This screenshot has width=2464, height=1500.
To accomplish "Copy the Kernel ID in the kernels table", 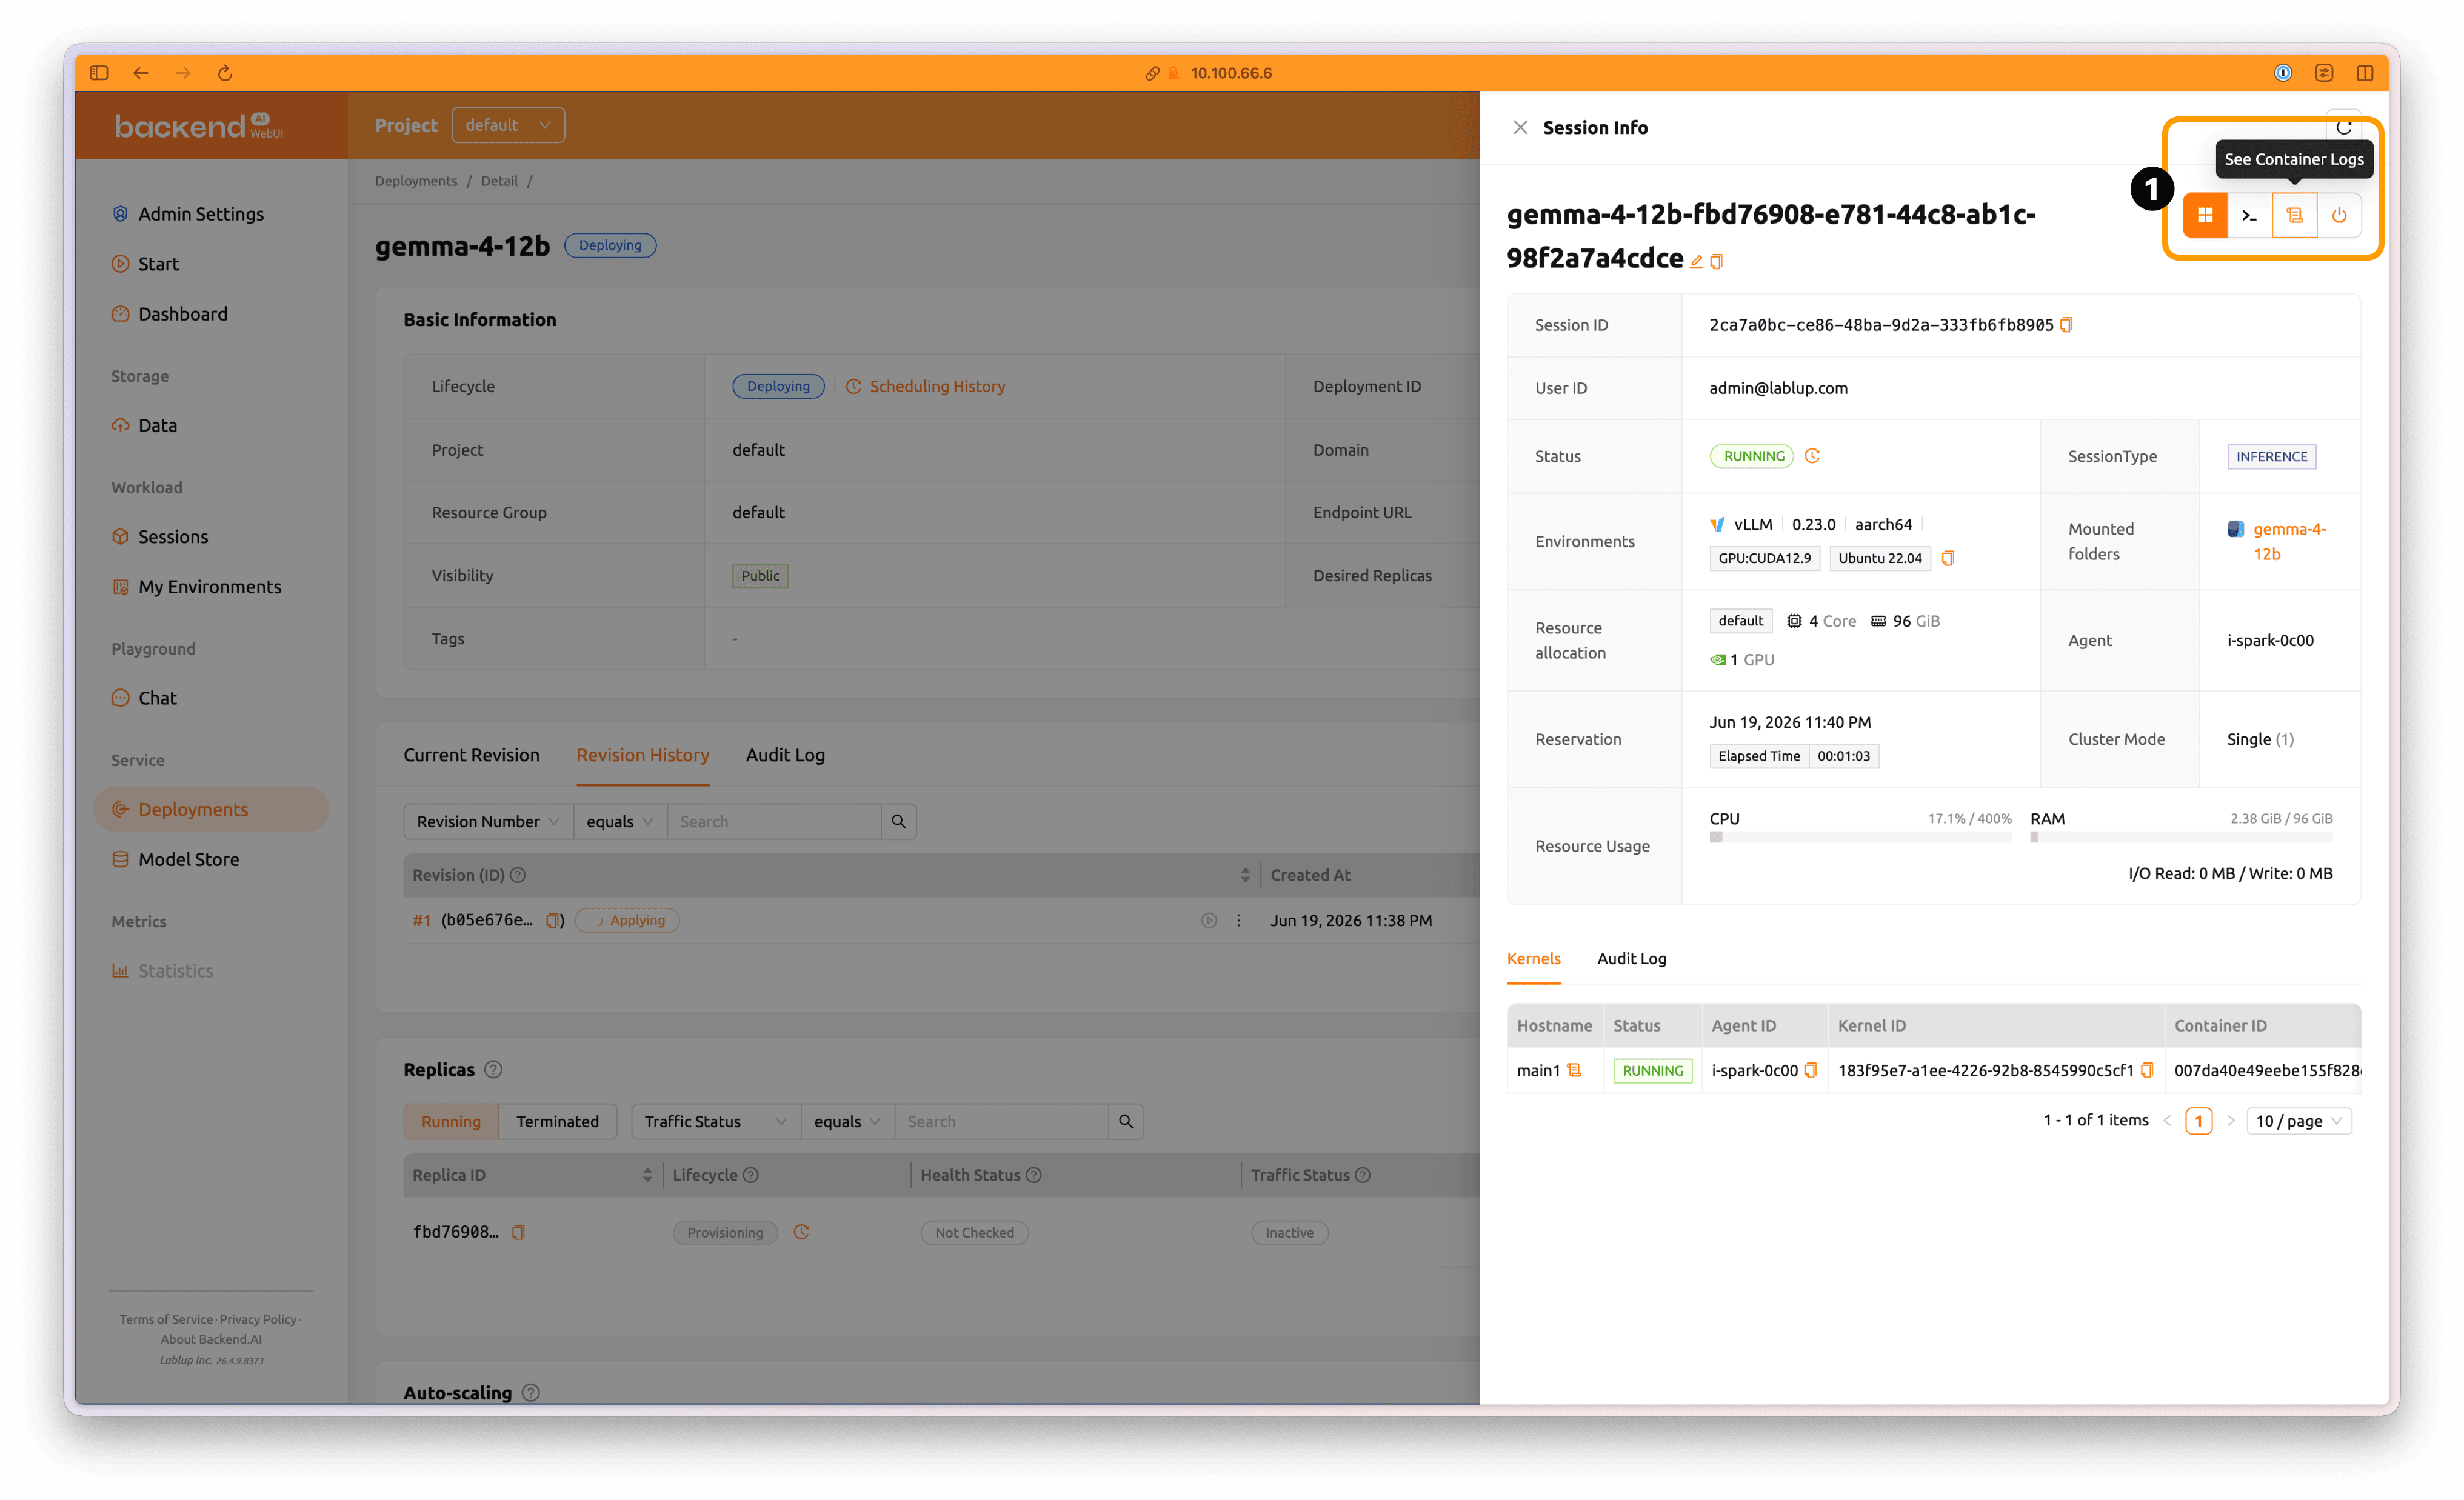I will (2146, 1070).
